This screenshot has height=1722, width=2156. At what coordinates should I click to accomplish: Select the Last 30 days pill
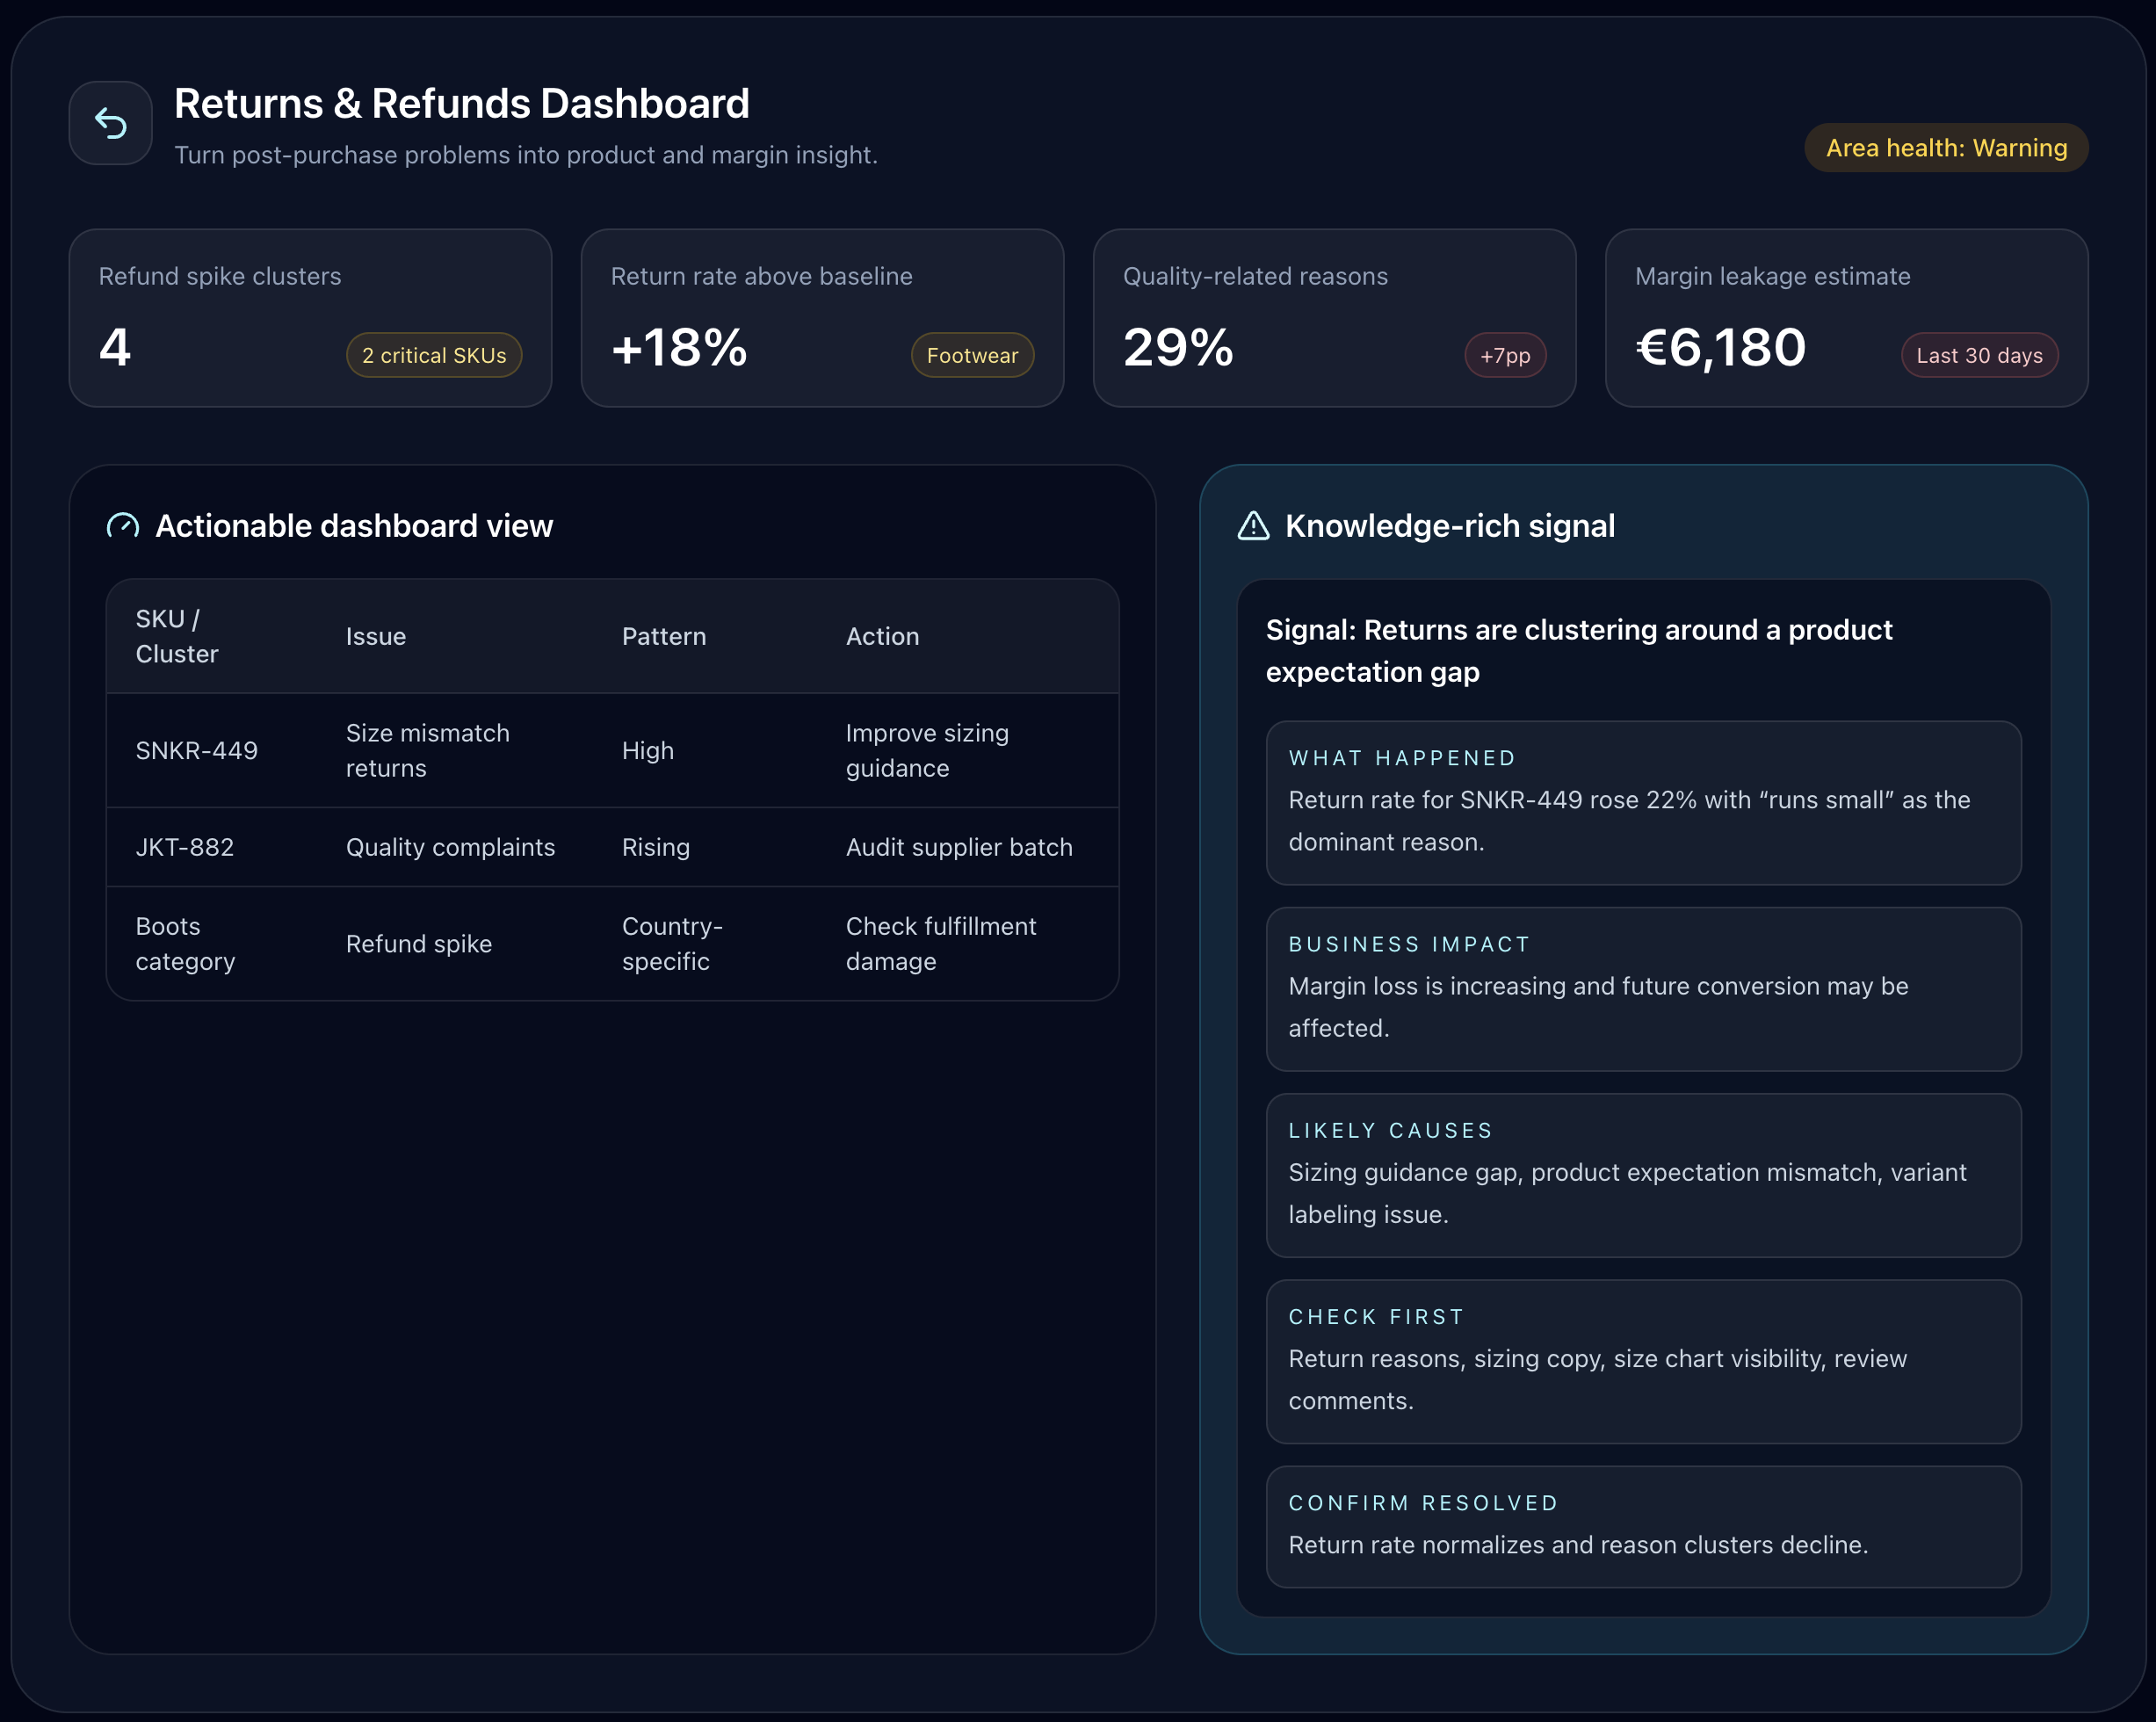pos(1978,355)
